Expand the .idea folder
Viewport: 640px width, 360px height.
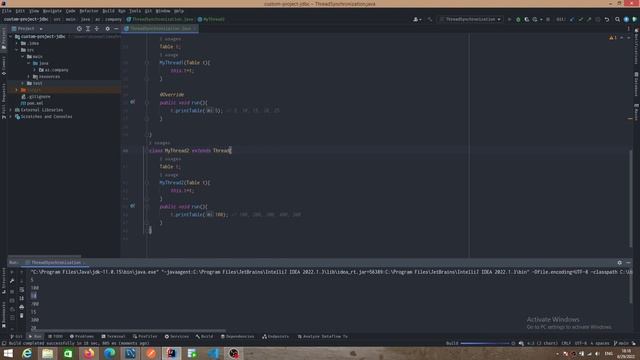tap(17, 43)
